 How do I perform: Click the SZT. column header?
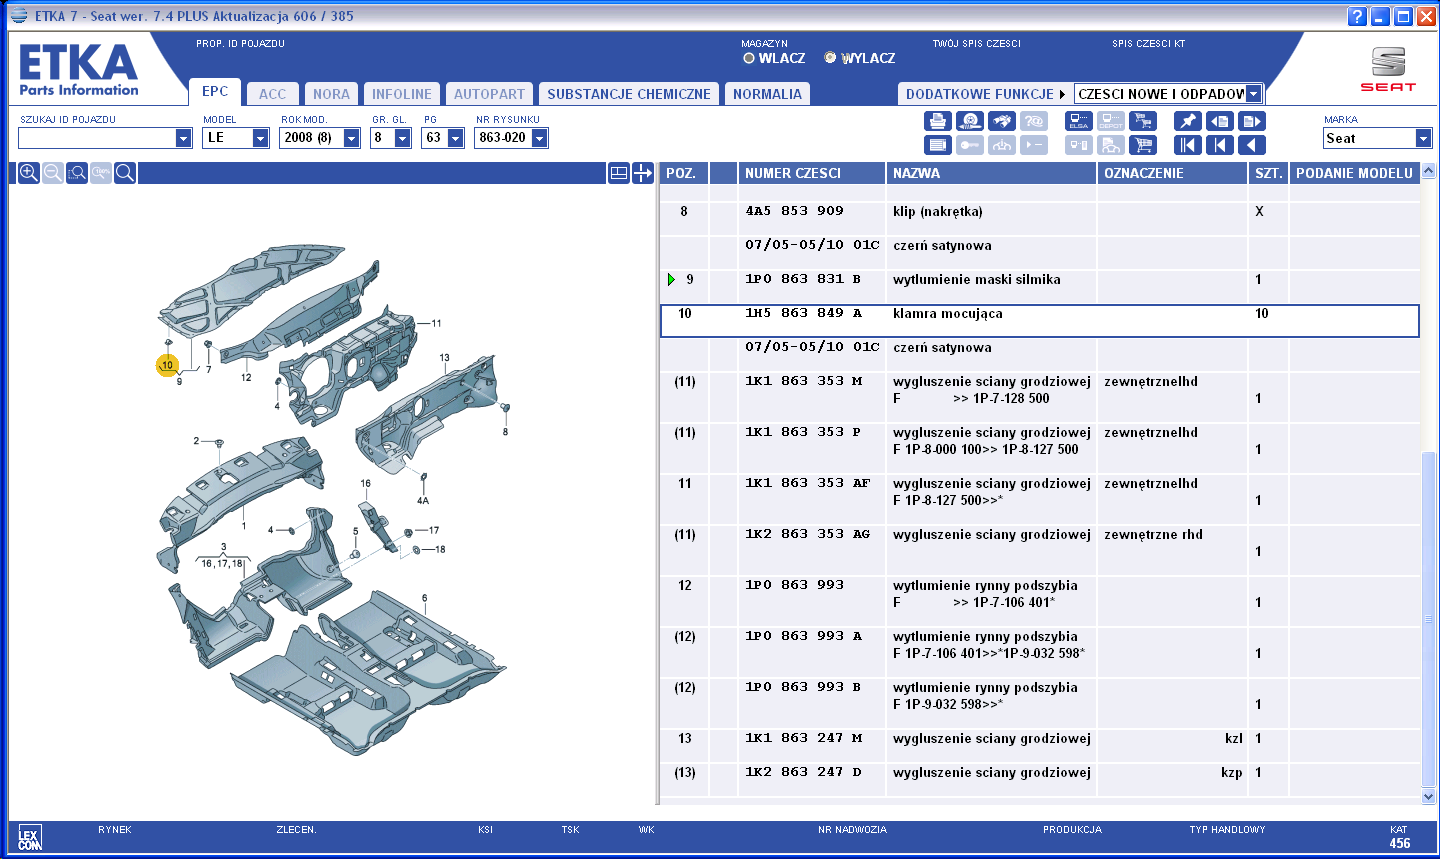pyautogui.click(x=1268, y=173)
